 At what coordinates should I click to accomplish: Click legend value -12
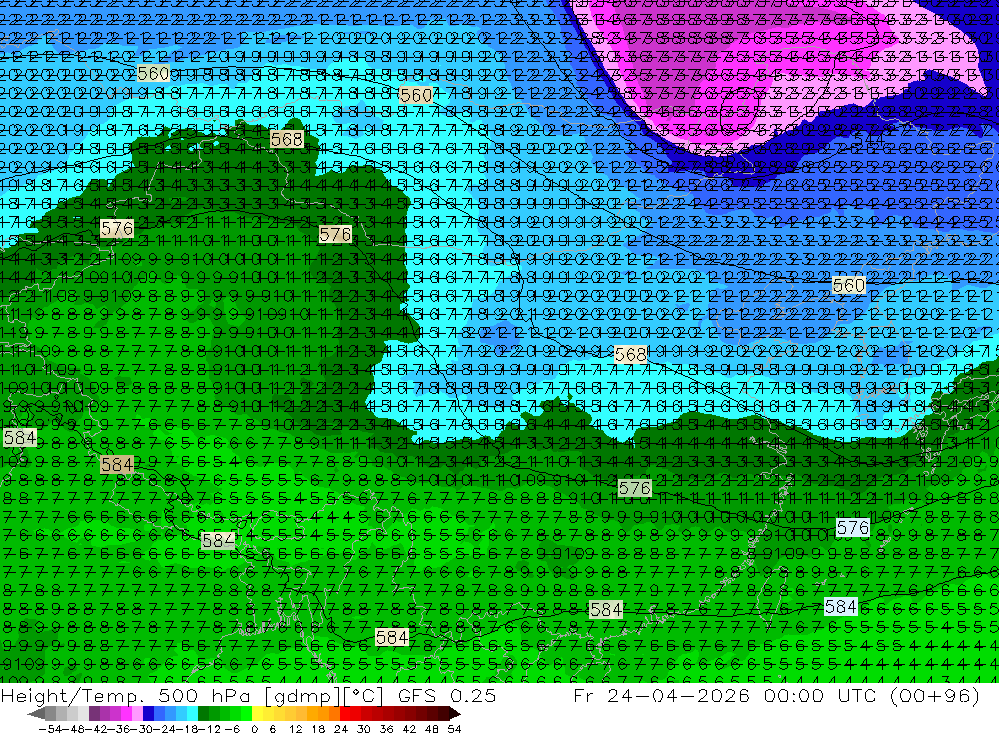(x=209, y=729)
